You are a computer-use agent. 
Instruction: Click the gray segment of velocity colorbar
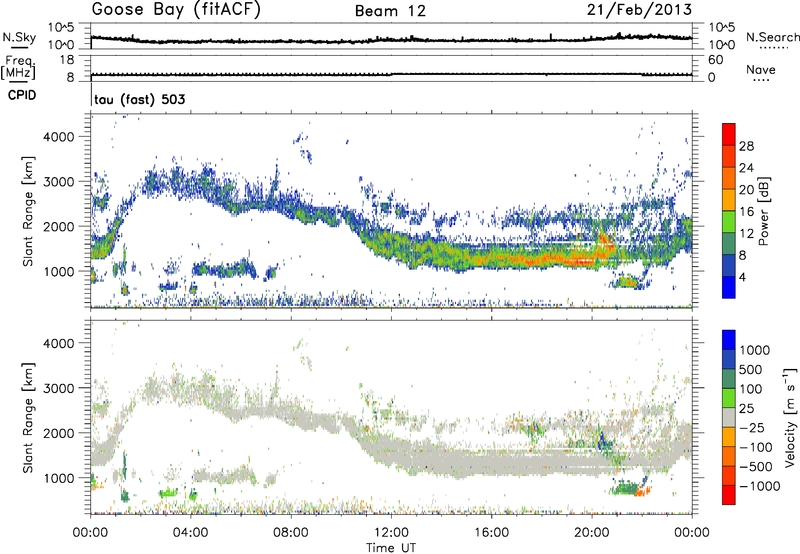pyautogui.click(x=729, y=418)
